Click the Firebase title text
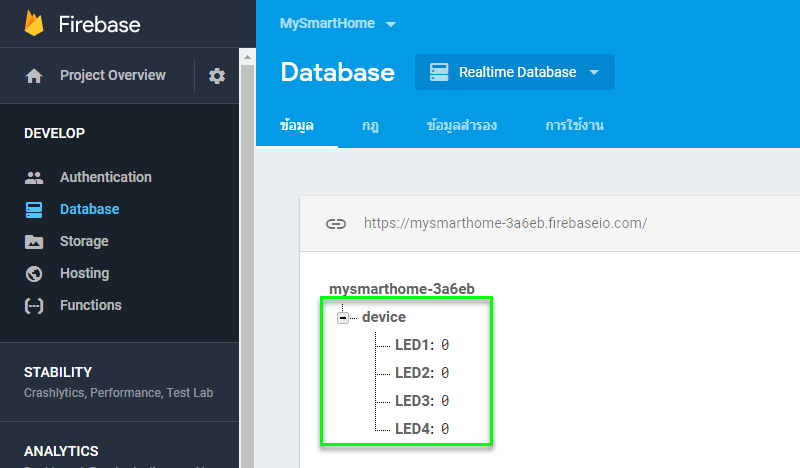800x468 pixels. pos(99,24)
